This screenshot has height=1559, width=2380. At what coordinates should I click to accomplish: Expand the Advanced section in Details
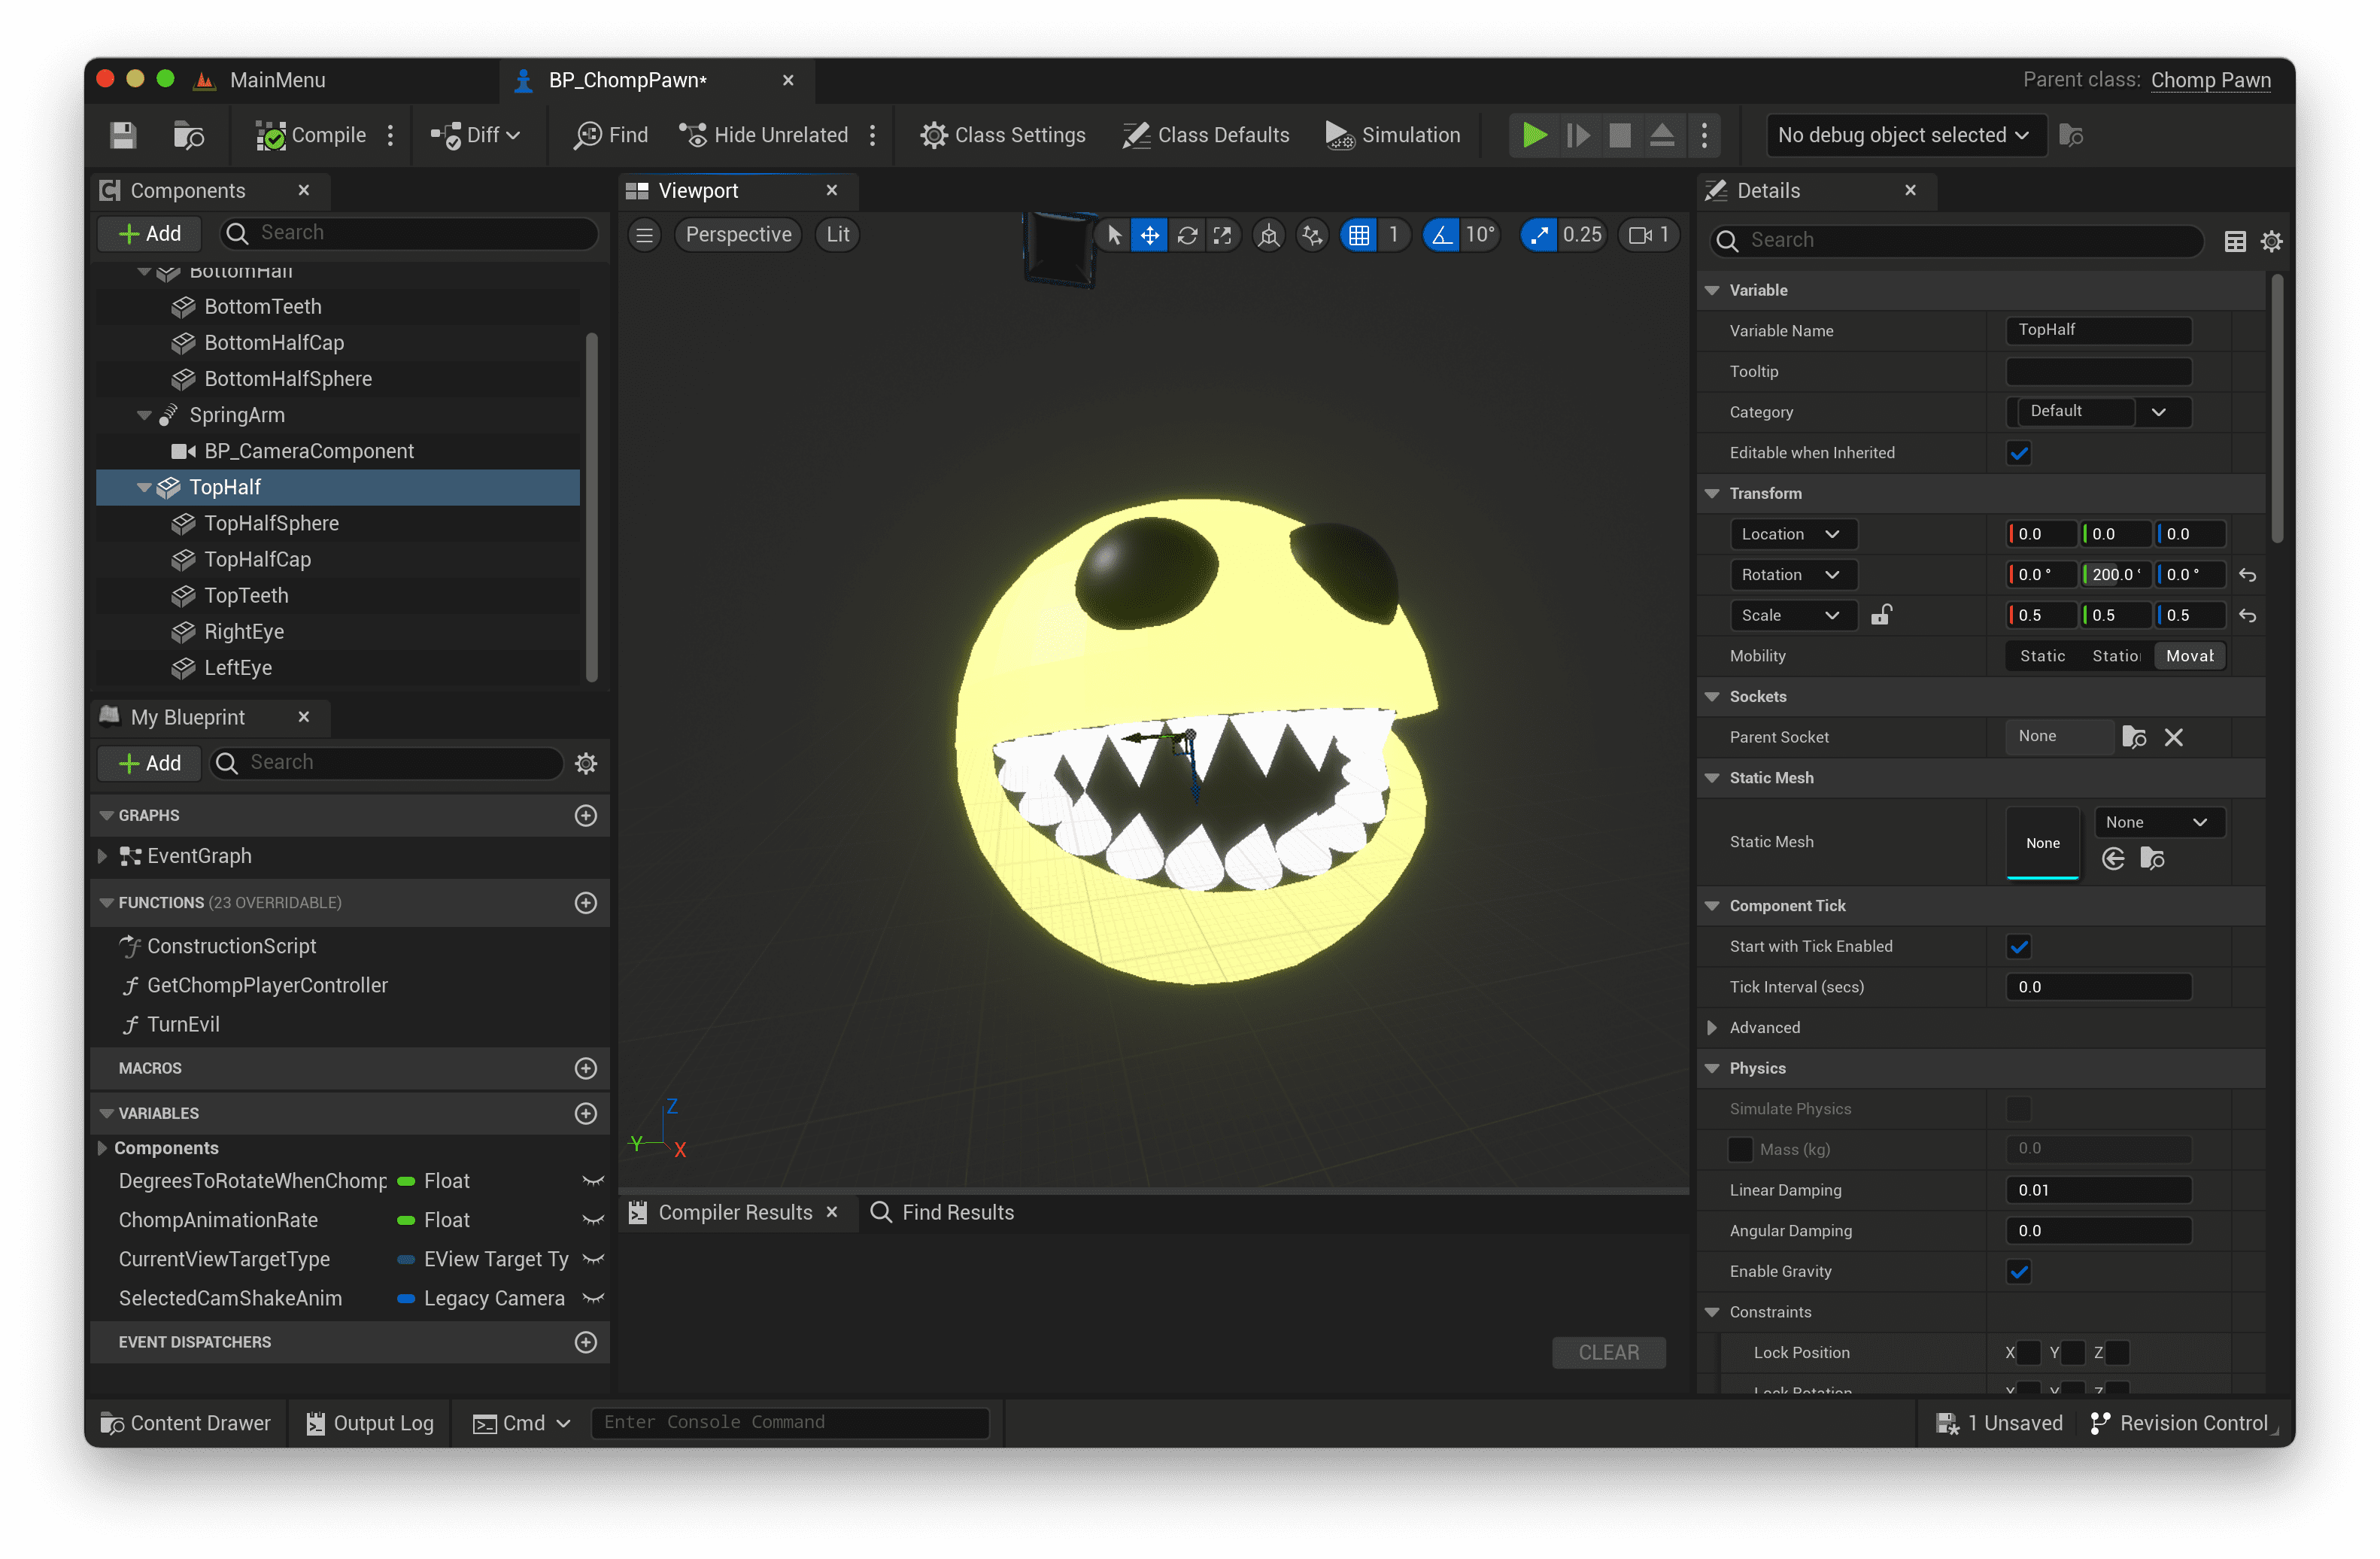click(x=1712, y=1028)
